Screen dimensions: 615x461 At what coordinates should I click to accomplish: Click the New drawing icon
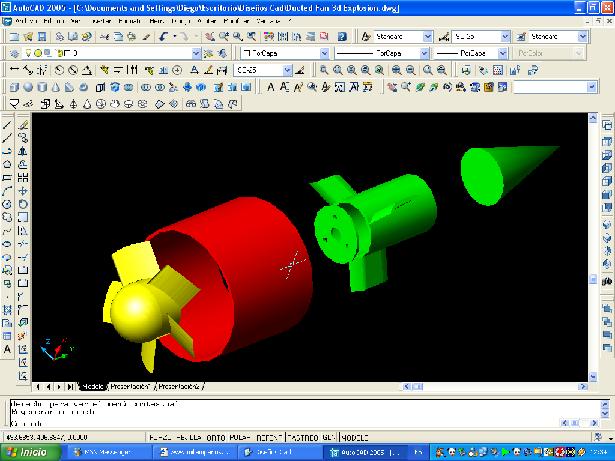point(13,36)
